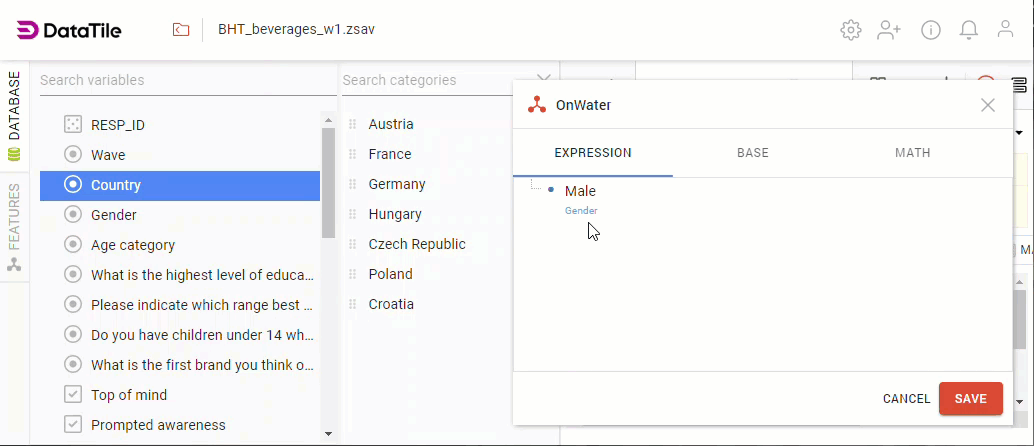The width and height of the screenshot is (1034, 446).
Task: Open the user profile icon
Action: [x=1006, y=30]
